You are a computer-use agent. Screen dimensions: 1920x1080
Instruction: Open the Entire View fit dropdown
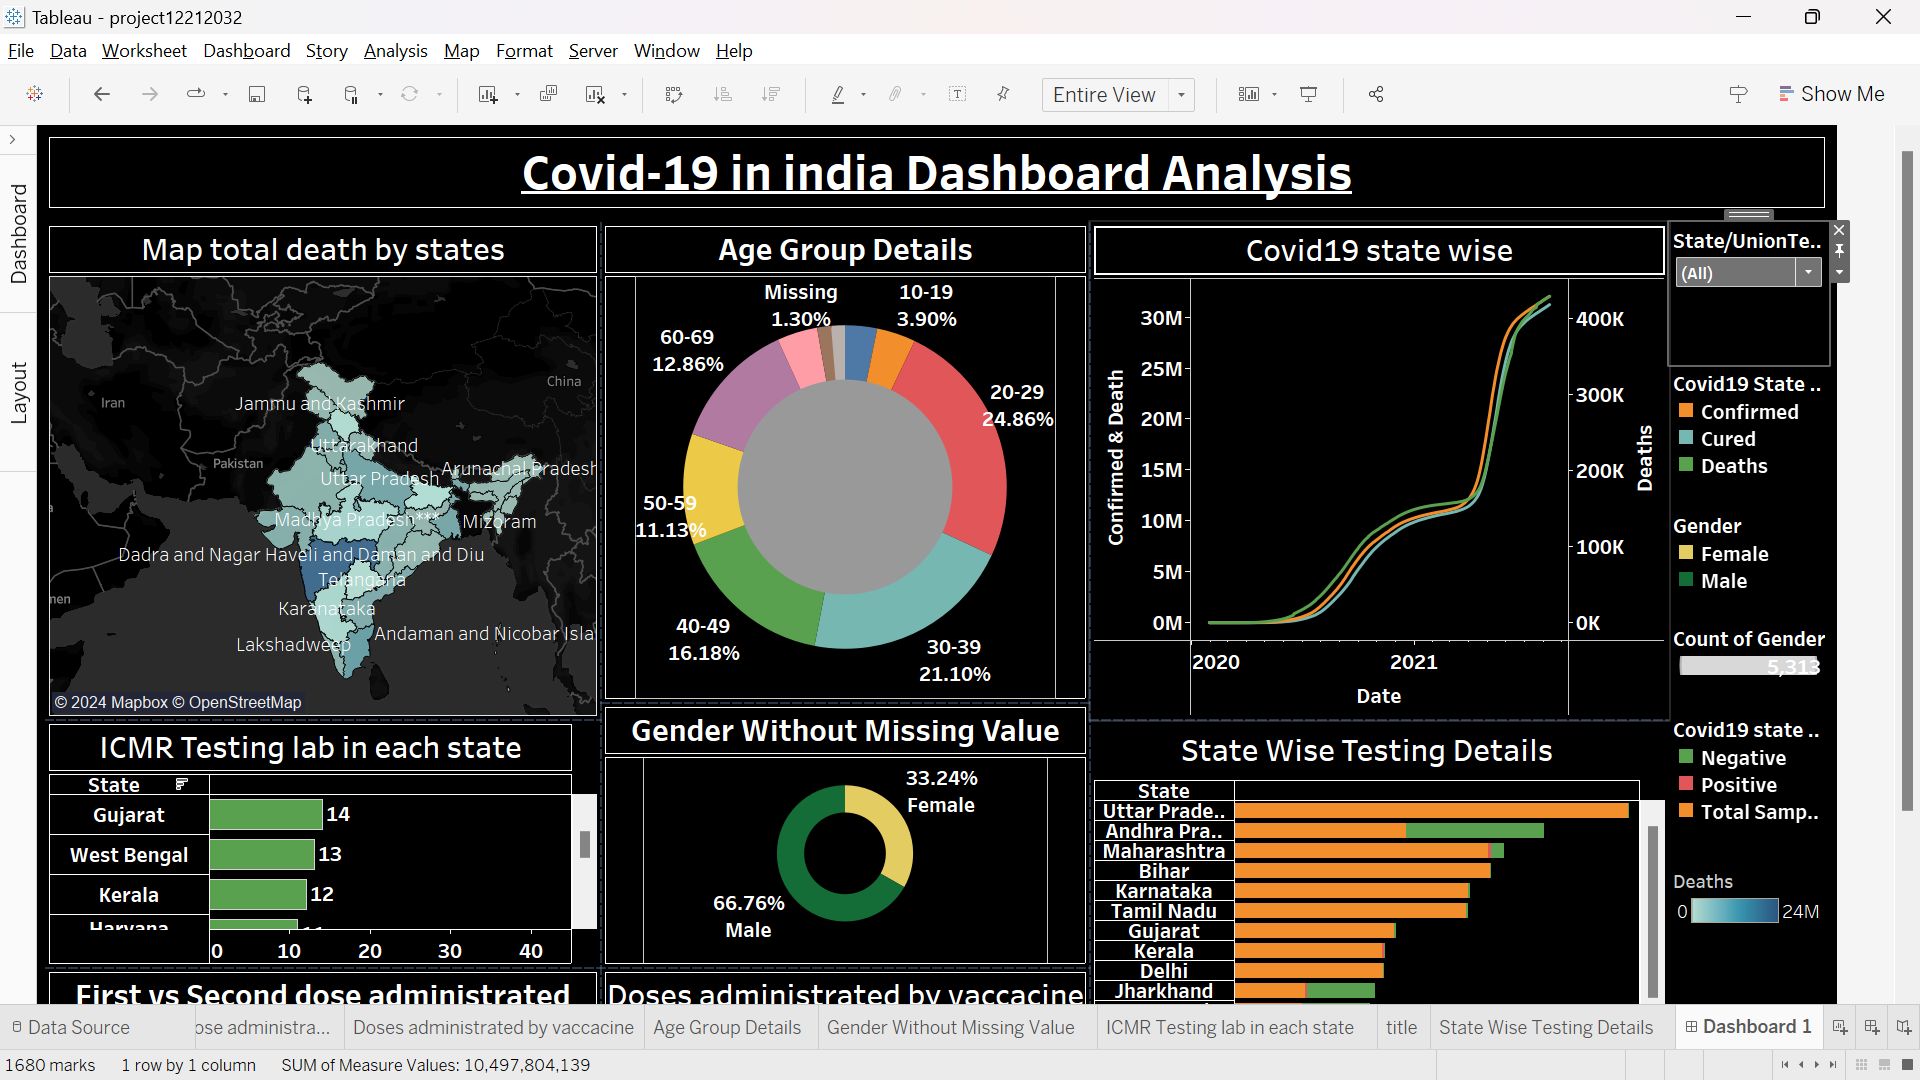pos(1181,94)
